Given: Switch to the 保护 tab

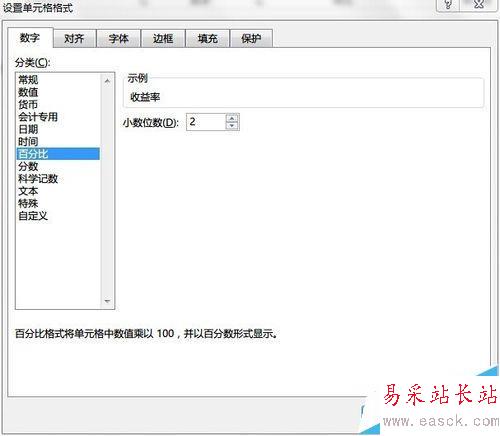Looking at the screenshot, I should 251,38.
